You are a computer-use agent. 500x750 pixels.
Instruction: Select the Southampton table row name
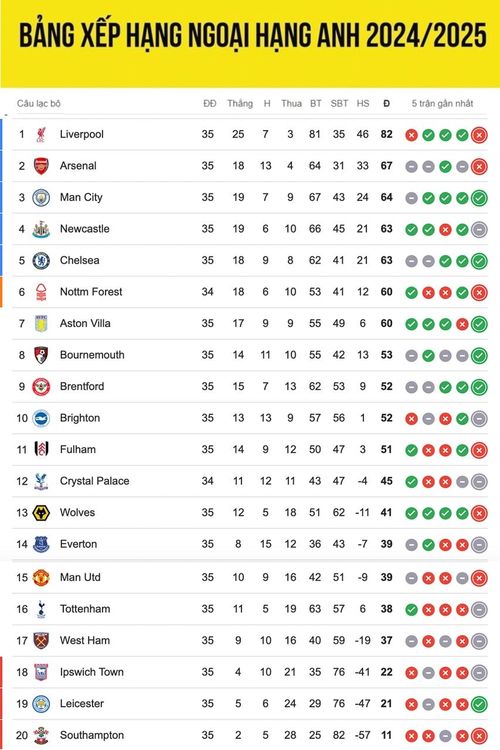[x=92, y=735]
